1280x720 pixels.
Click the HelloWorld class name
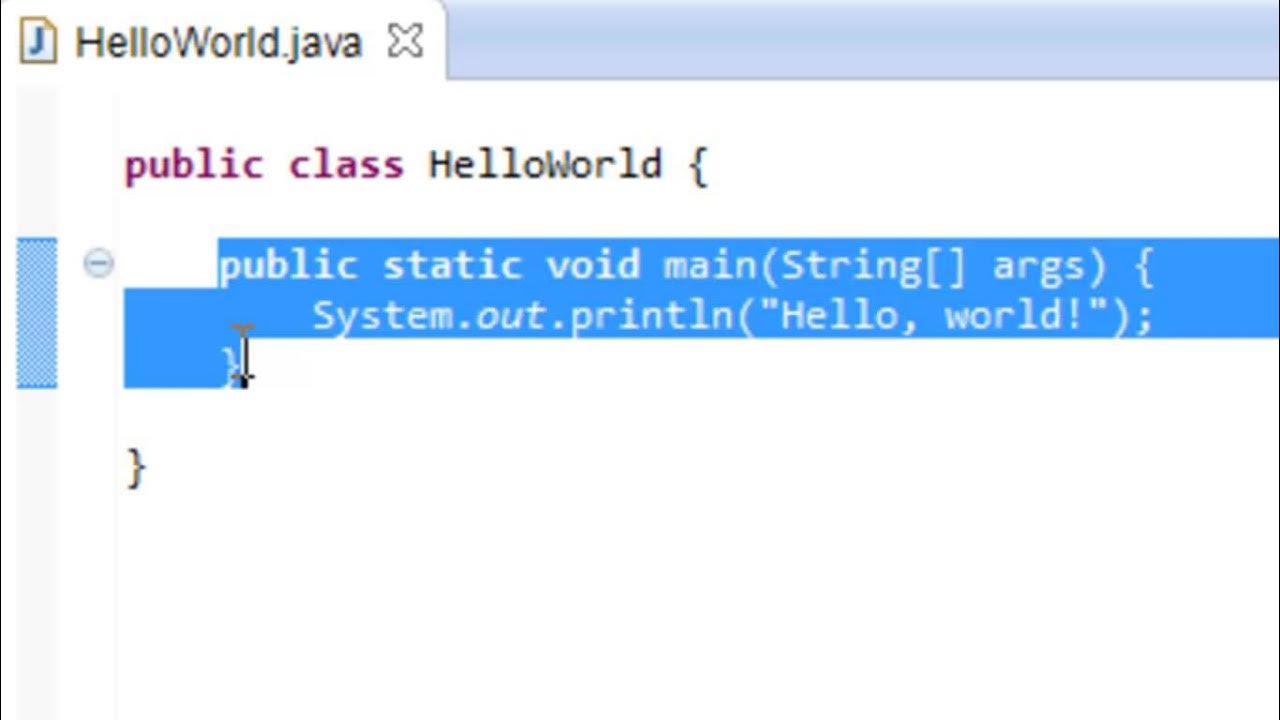click(545, 164)
